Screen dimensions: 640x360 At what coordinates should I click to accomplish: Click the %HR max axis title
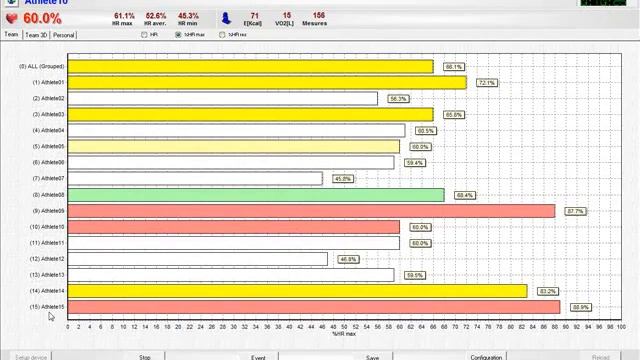tap(344, 334)
